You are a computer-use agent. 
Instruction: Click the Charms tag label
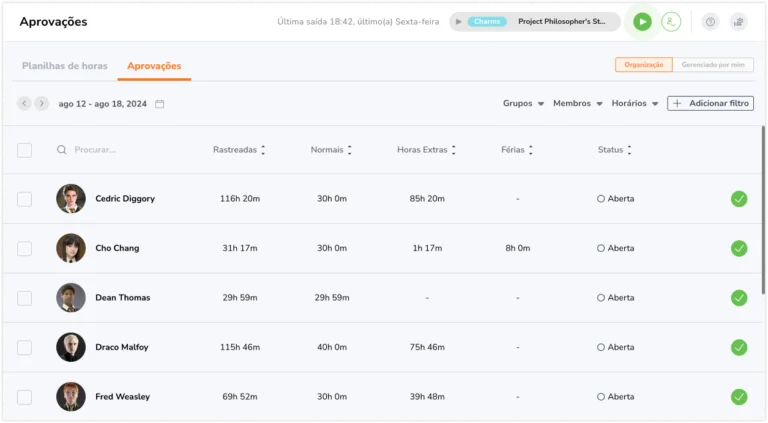coord(487,22)
